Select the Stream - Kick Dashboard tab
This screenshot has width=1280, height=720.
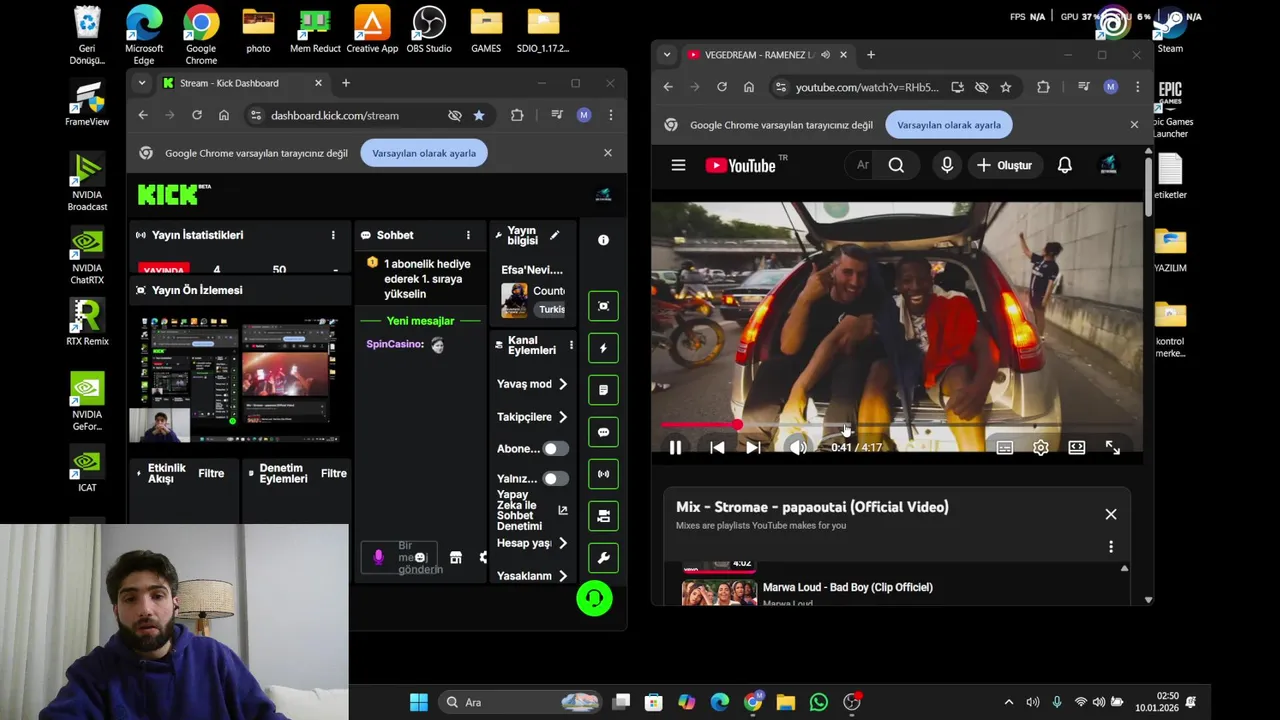[240, 83]
